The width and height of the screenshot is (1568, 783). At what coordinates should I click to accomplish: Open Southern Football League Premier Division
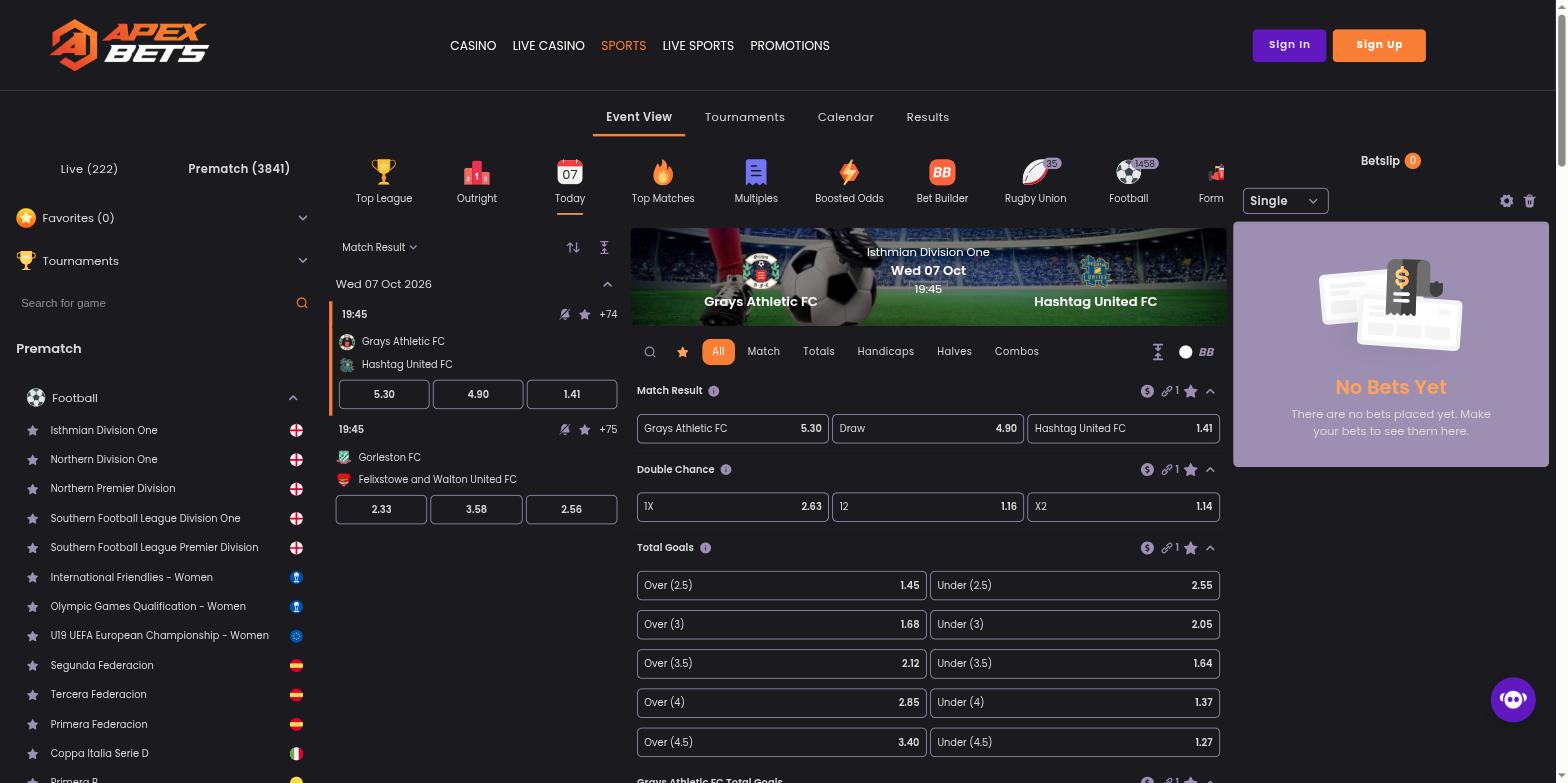tap(154, 548)
